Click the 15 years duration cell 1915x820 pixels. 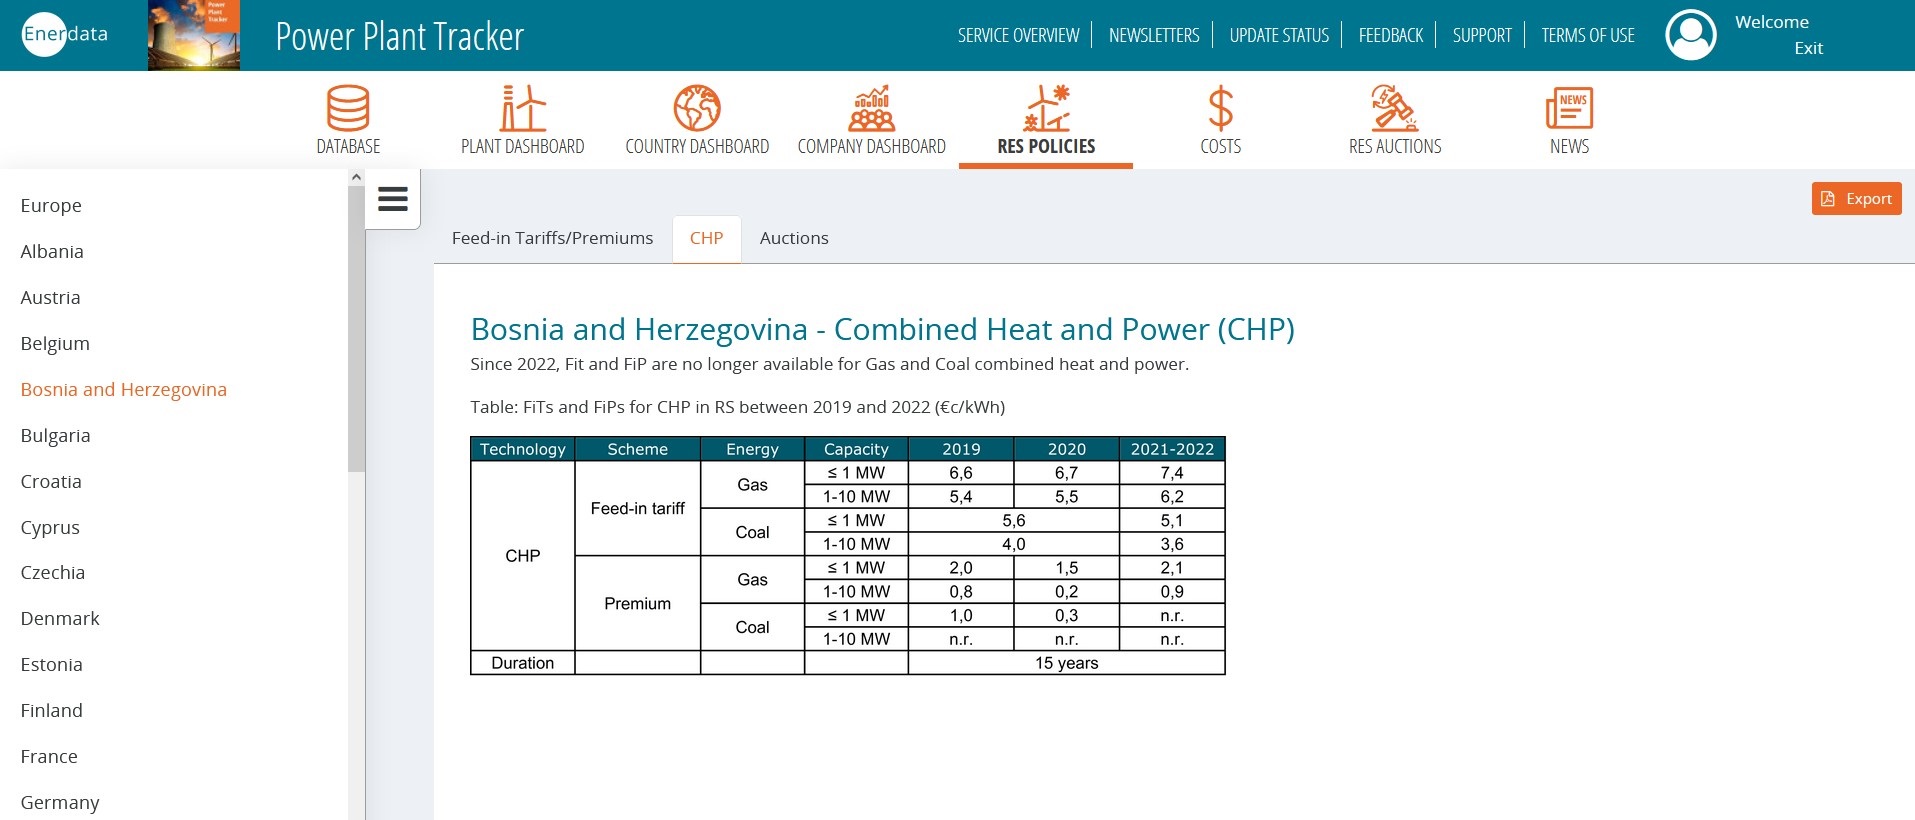tap(1066, 663)
